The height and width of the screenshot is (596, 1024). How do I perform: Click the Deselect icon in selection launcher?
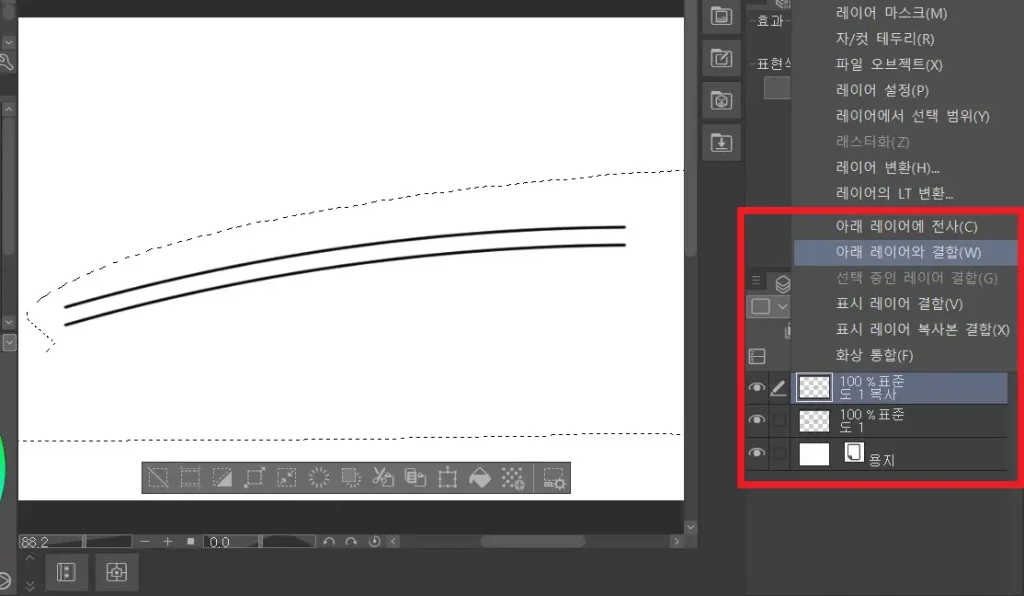click(158, 478)
